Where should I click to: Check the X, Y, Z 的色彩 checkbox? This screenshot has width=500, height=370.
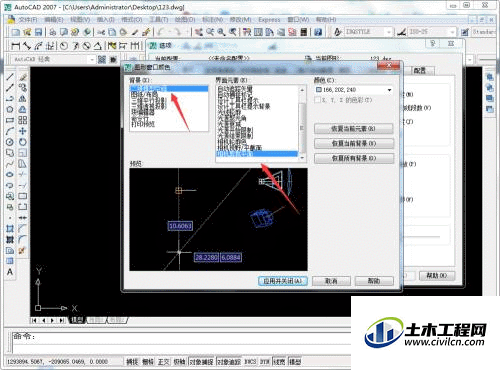[318, 100]
